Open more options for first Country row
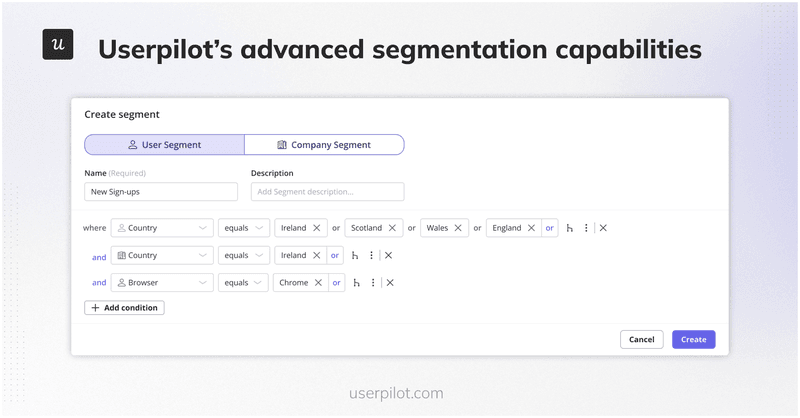 point(586,228)
